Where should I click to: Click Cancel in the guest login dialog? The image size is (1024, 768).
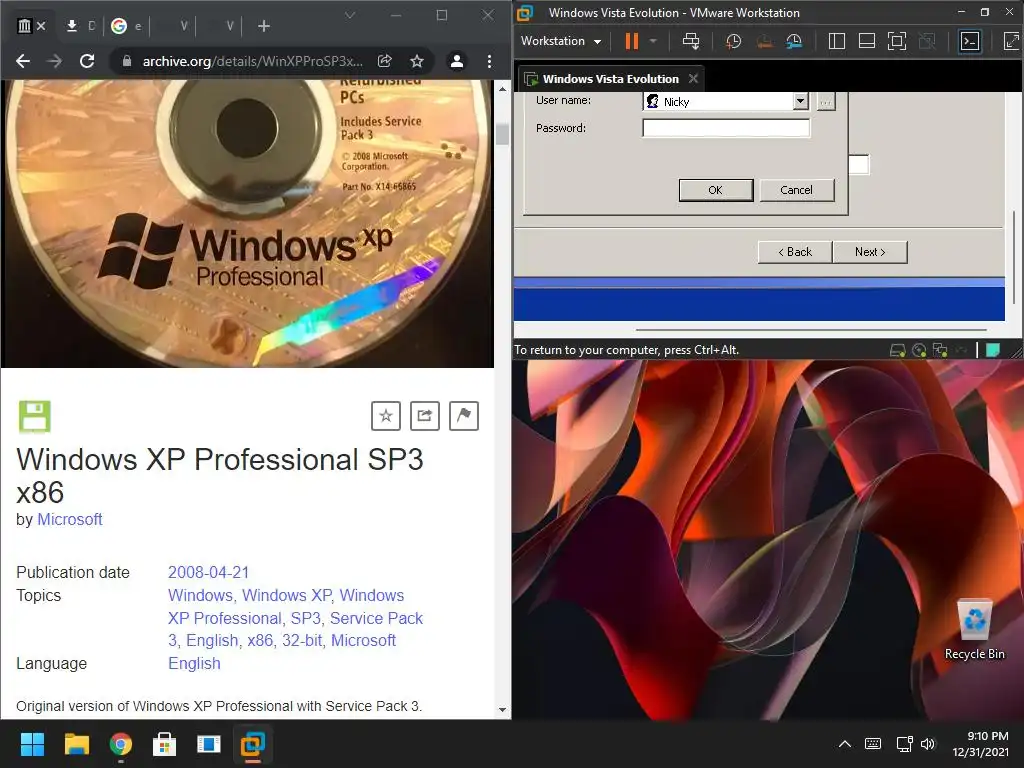coord(797,190)
